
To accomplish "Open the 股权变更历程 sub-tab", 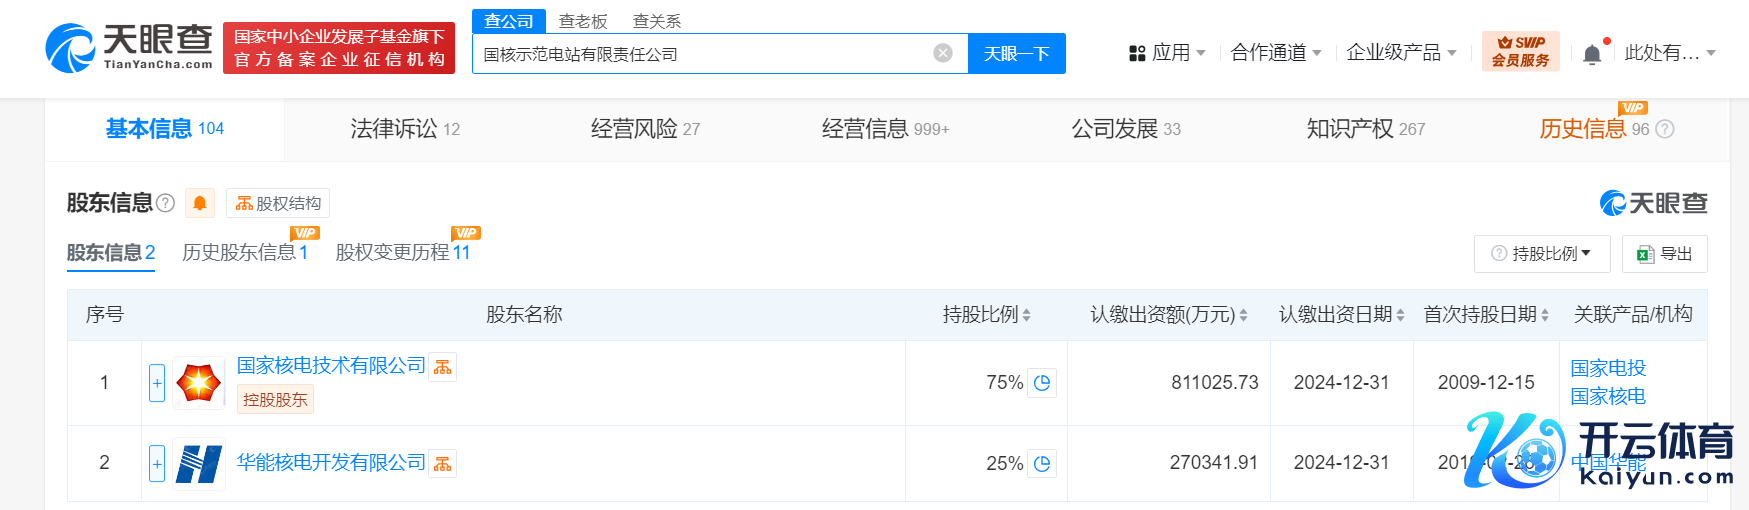I will coord(402,253).
